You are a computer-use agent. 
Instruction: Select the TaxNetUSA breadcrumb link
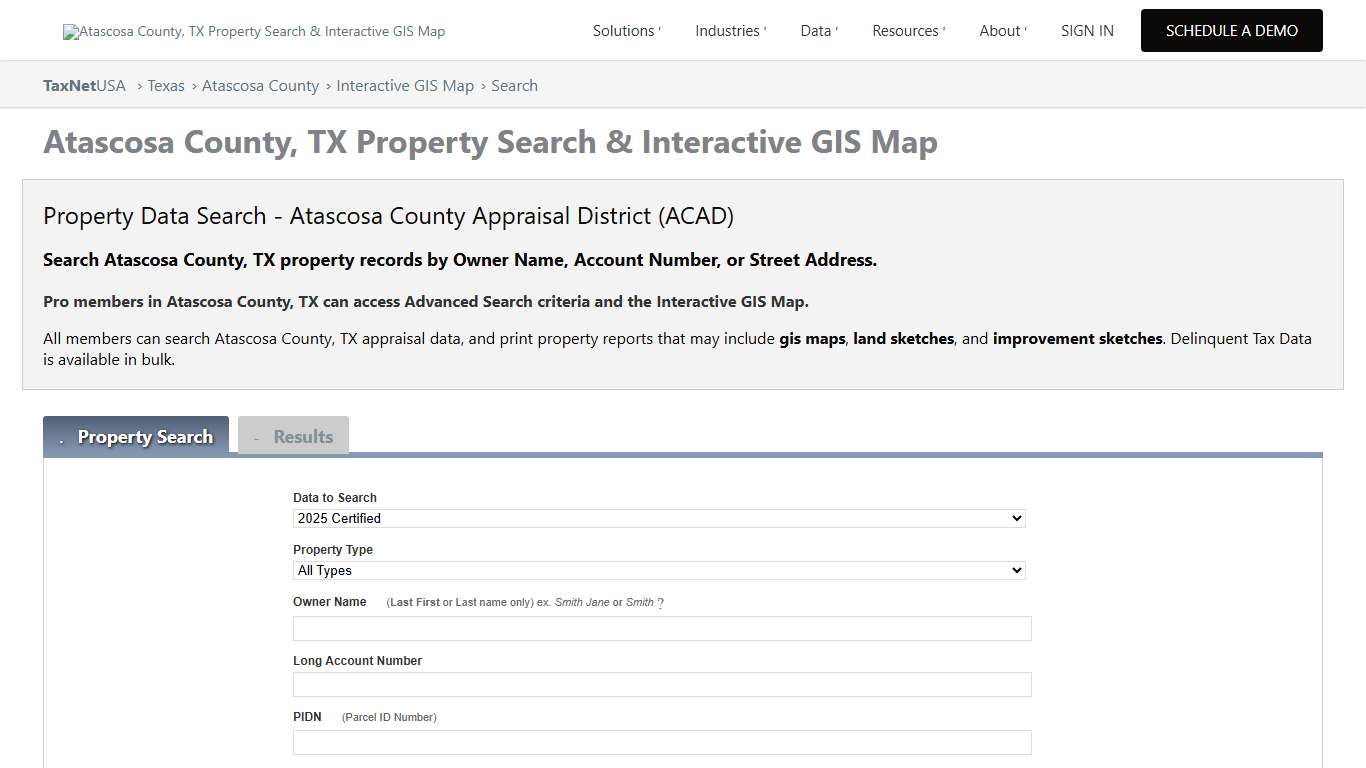click(x=84, y=85)
